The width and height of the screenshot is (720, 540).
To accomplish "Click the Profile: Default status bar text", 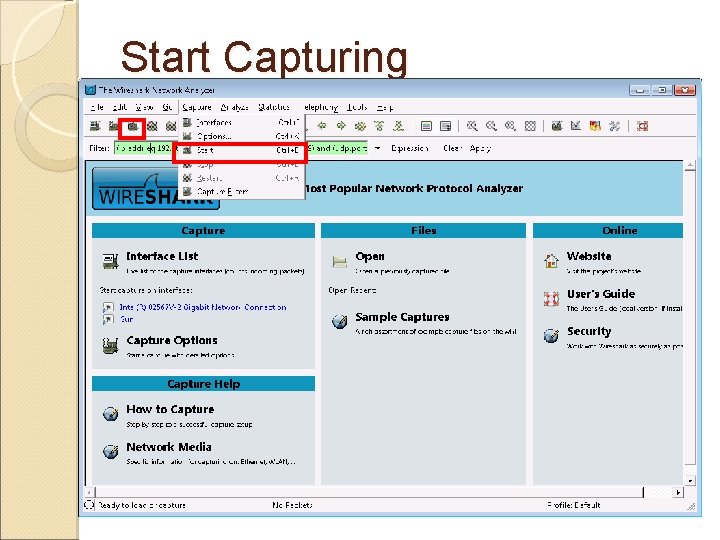I will [x=574, y=505].
